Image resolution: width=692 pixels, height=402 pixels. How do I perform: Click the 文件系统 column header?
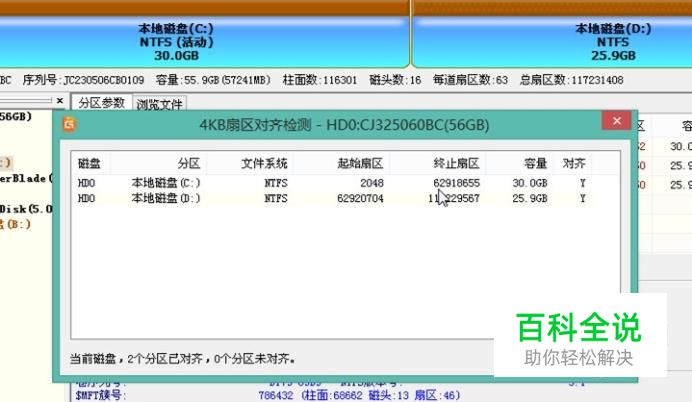[x=250, y=164]
